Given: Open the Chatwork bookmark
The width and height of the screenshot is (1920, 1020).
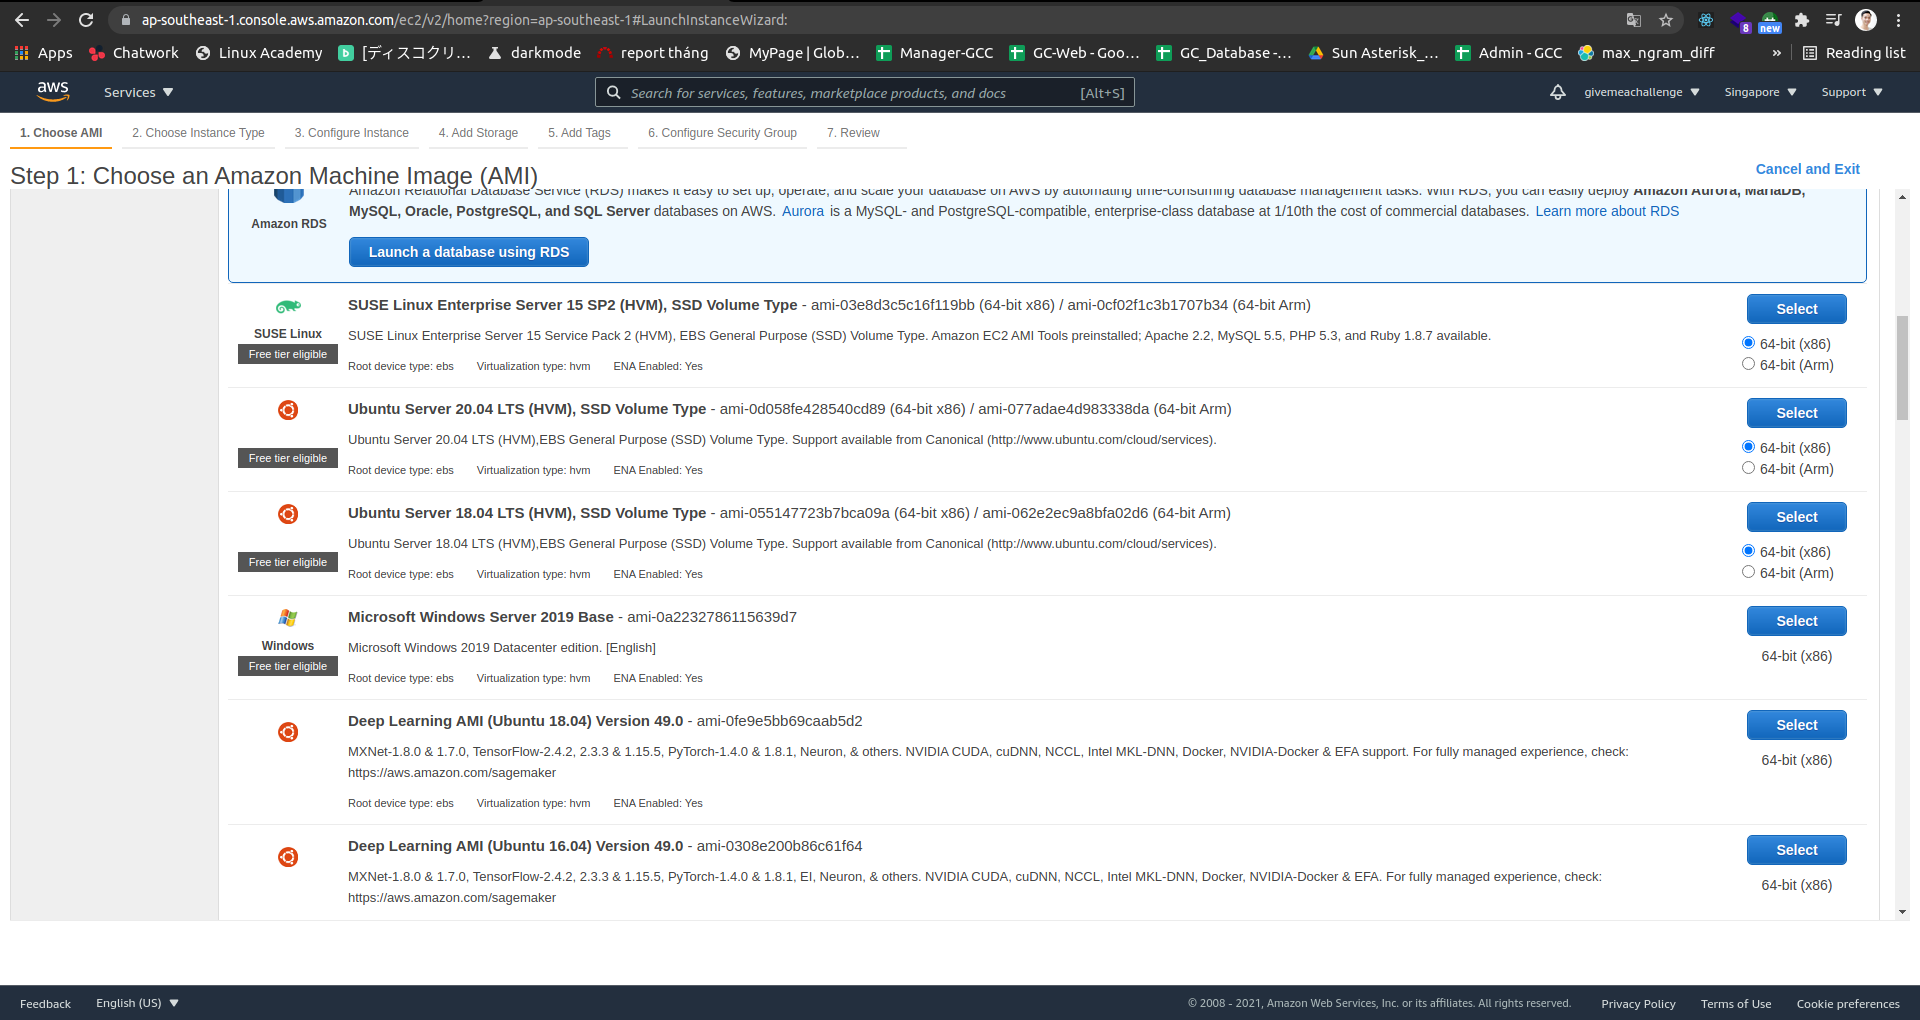Looking at the screenshot, I should (133, 53).
